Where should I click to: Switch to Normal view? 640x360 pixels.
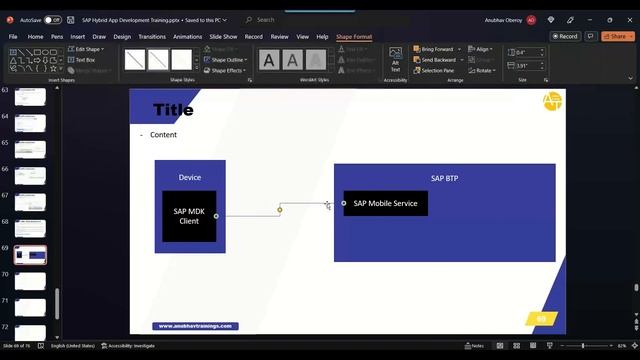pyautogui.click(x=500, y=346)
